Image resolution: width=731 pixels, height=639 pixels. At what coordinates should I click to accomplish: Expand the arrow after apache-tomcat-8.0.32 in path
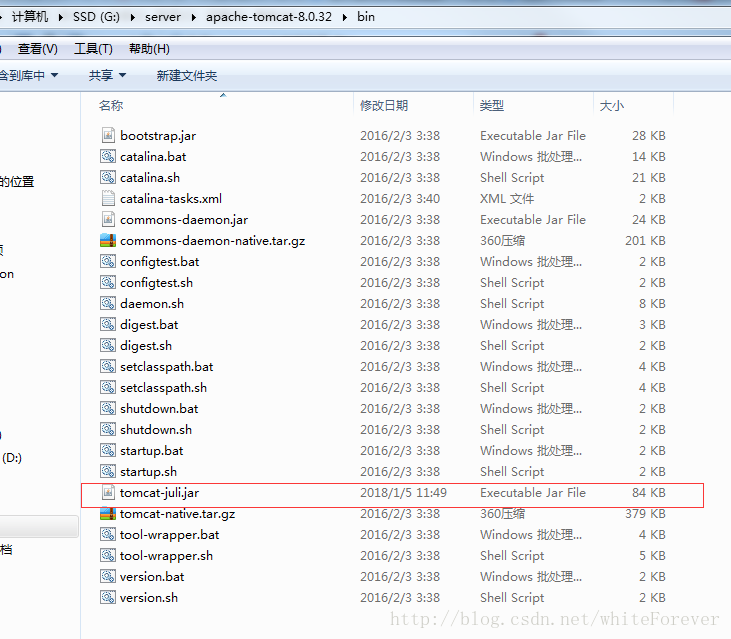345,17
